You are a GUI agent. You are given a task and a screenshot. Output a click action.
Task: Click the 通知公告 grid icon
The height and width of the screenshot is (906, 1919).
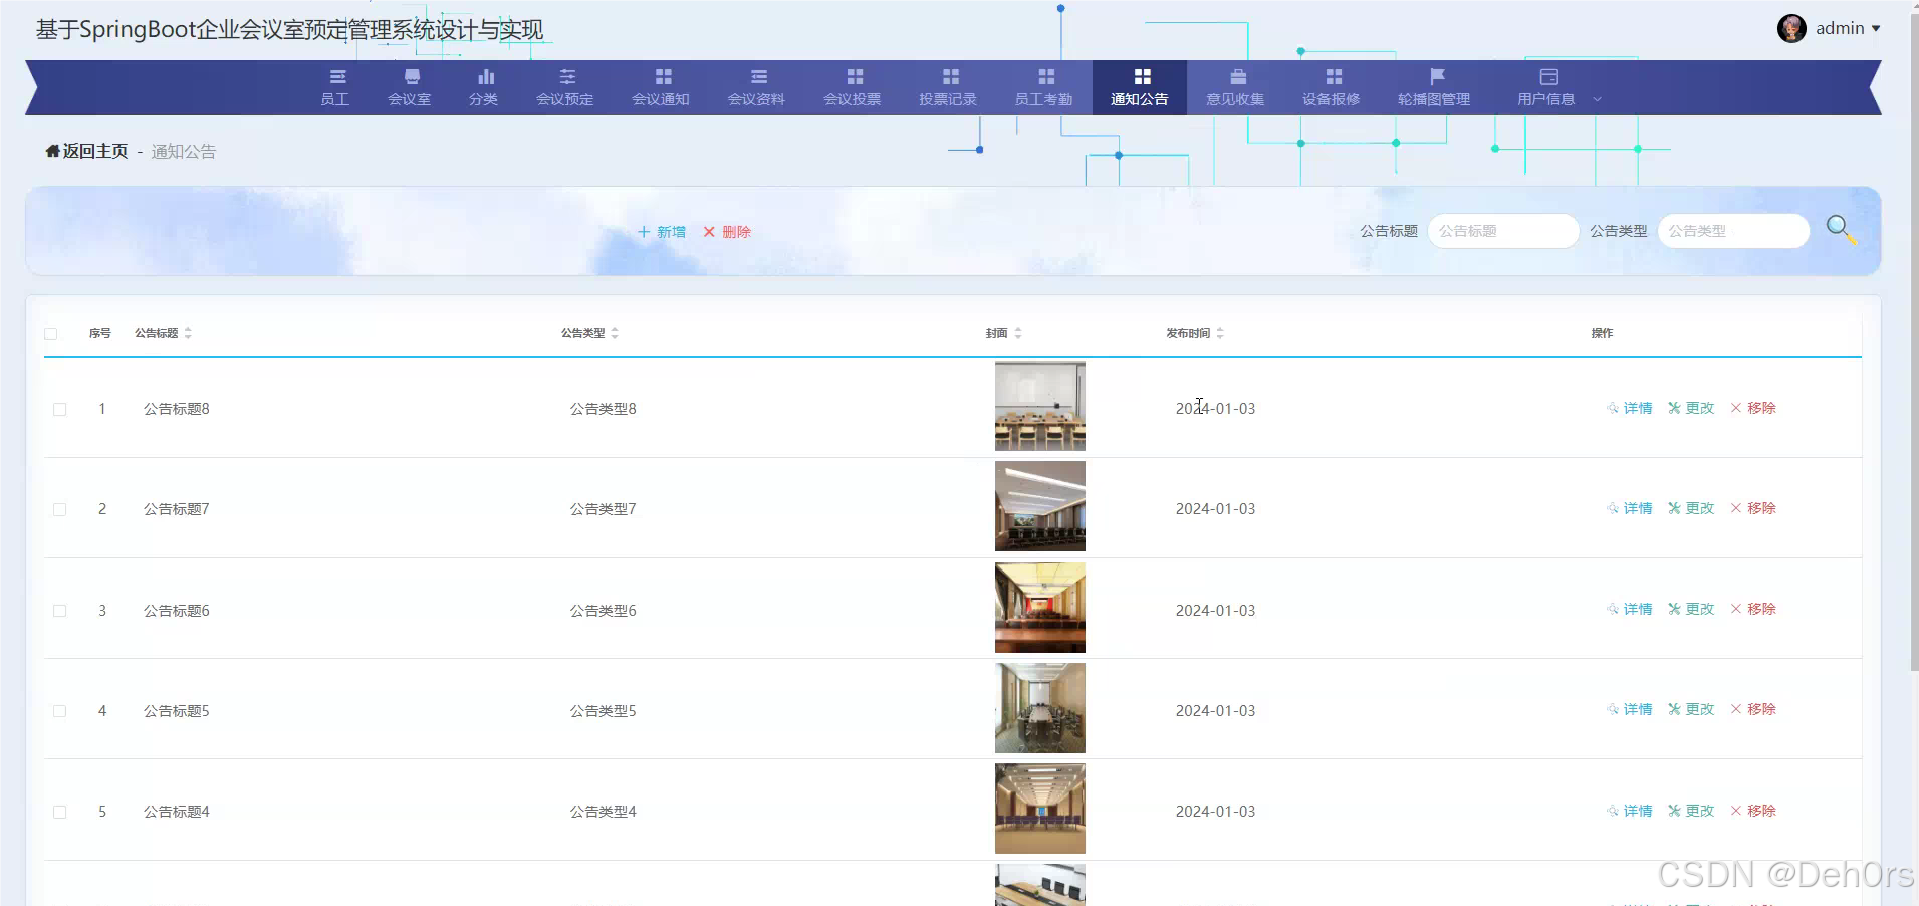click(x=1143, y=76)
